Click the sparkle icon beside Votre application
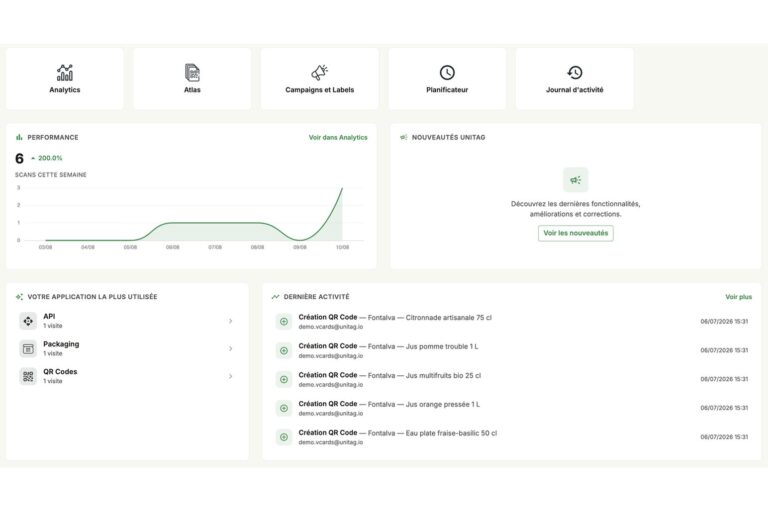The height and width of the screenshot is (512, 768). click(19, 296)
